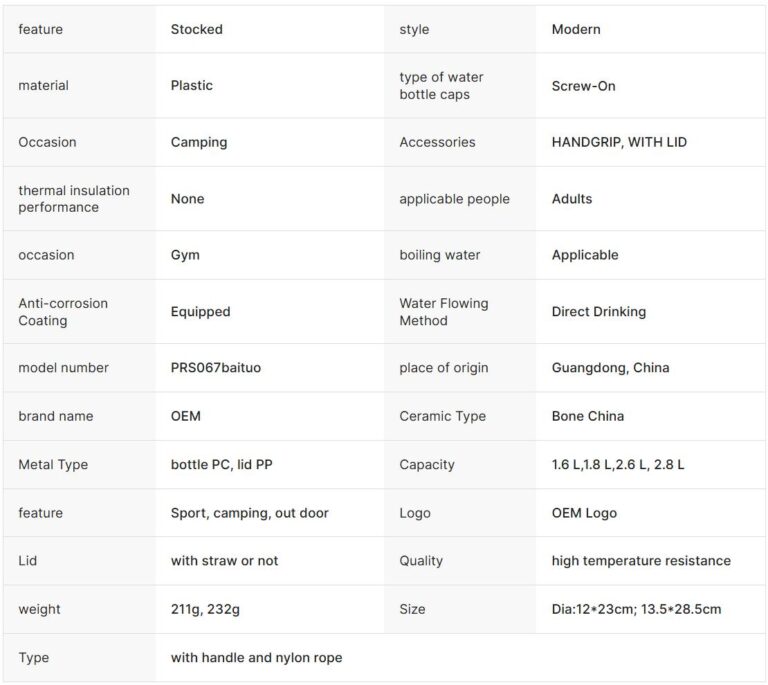Select the 'Bone China' ceramic type value

point(588,416)
